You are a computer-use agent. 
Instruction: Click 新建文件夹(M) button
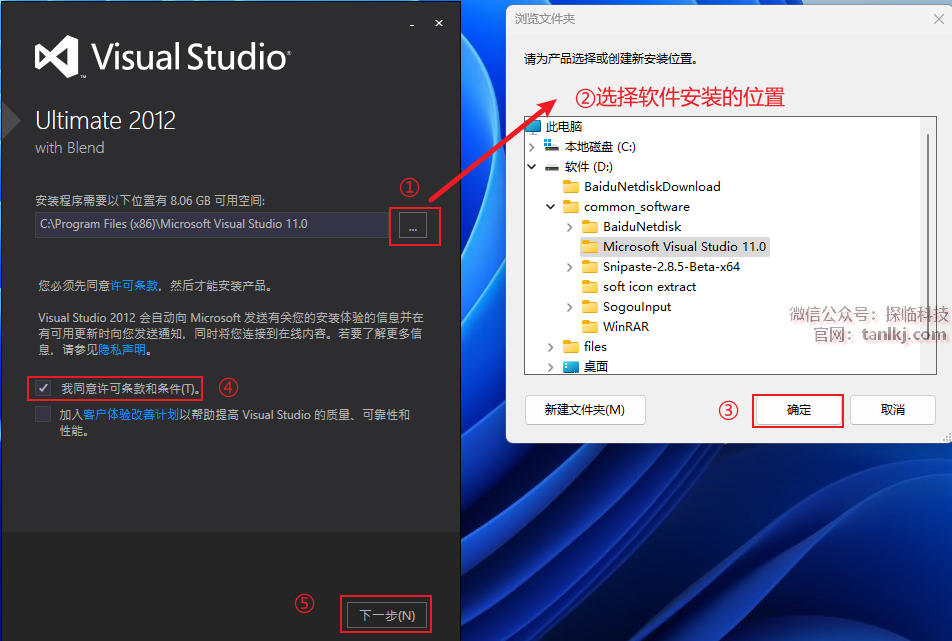pyautogui.click(x=585, y=410)
